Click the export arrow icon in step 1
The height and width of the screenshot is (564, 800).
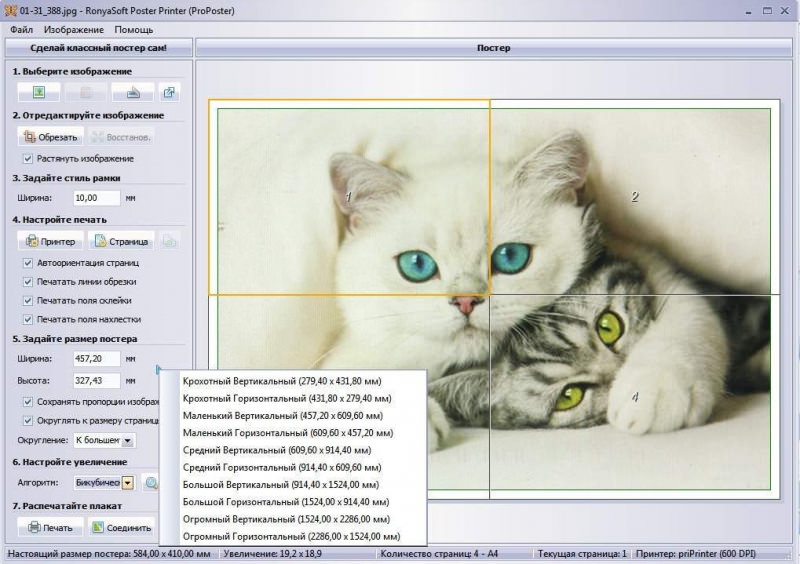tap(169, 92)
